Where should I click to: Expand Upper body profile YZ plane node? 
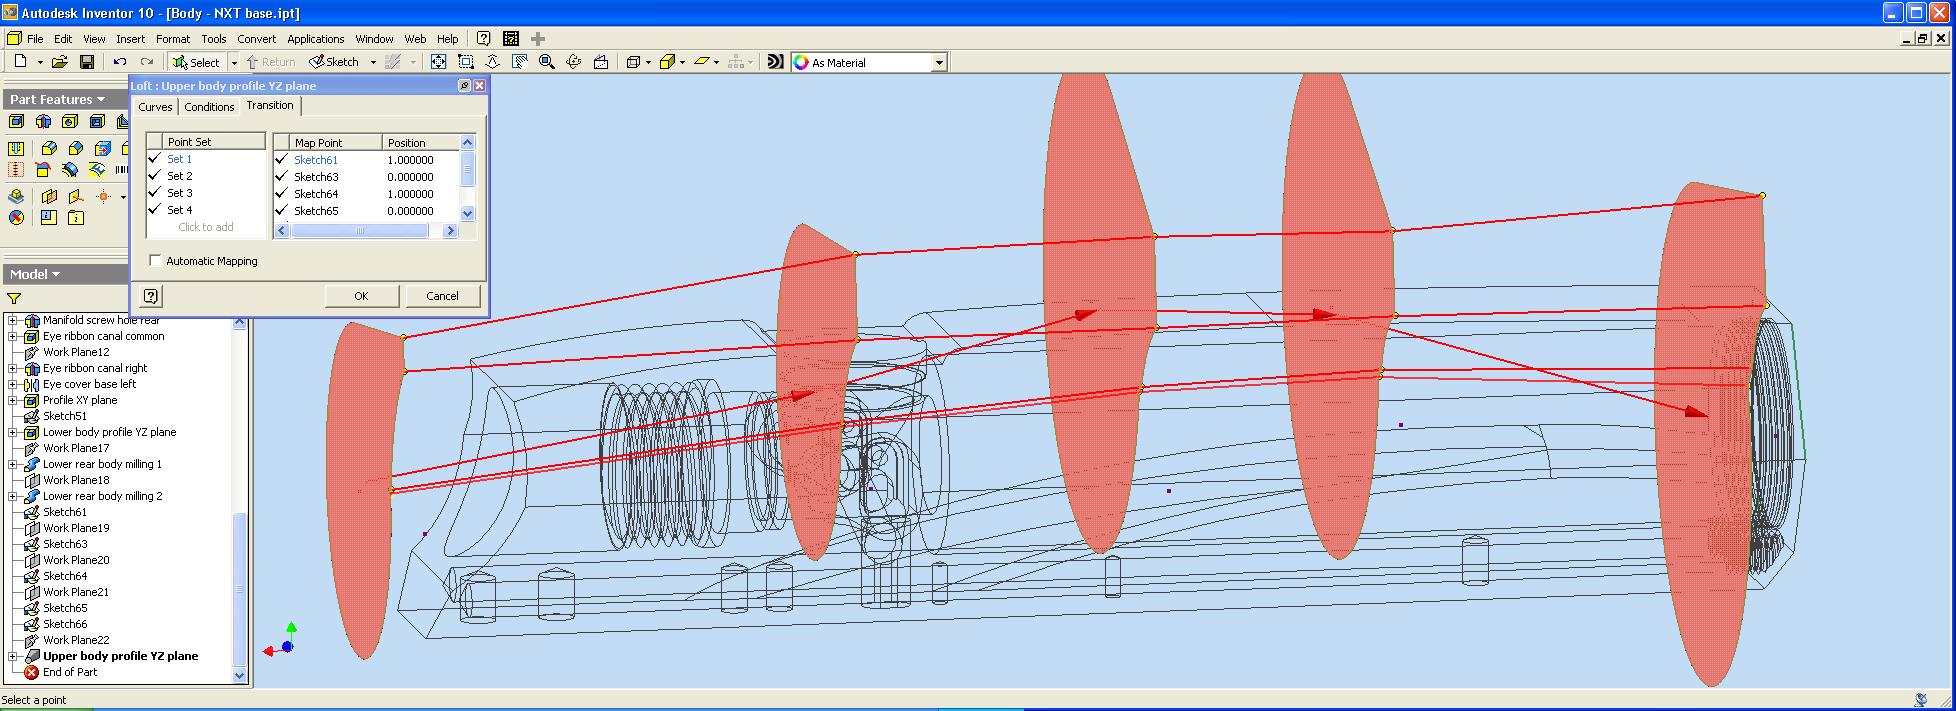[13, 656]
